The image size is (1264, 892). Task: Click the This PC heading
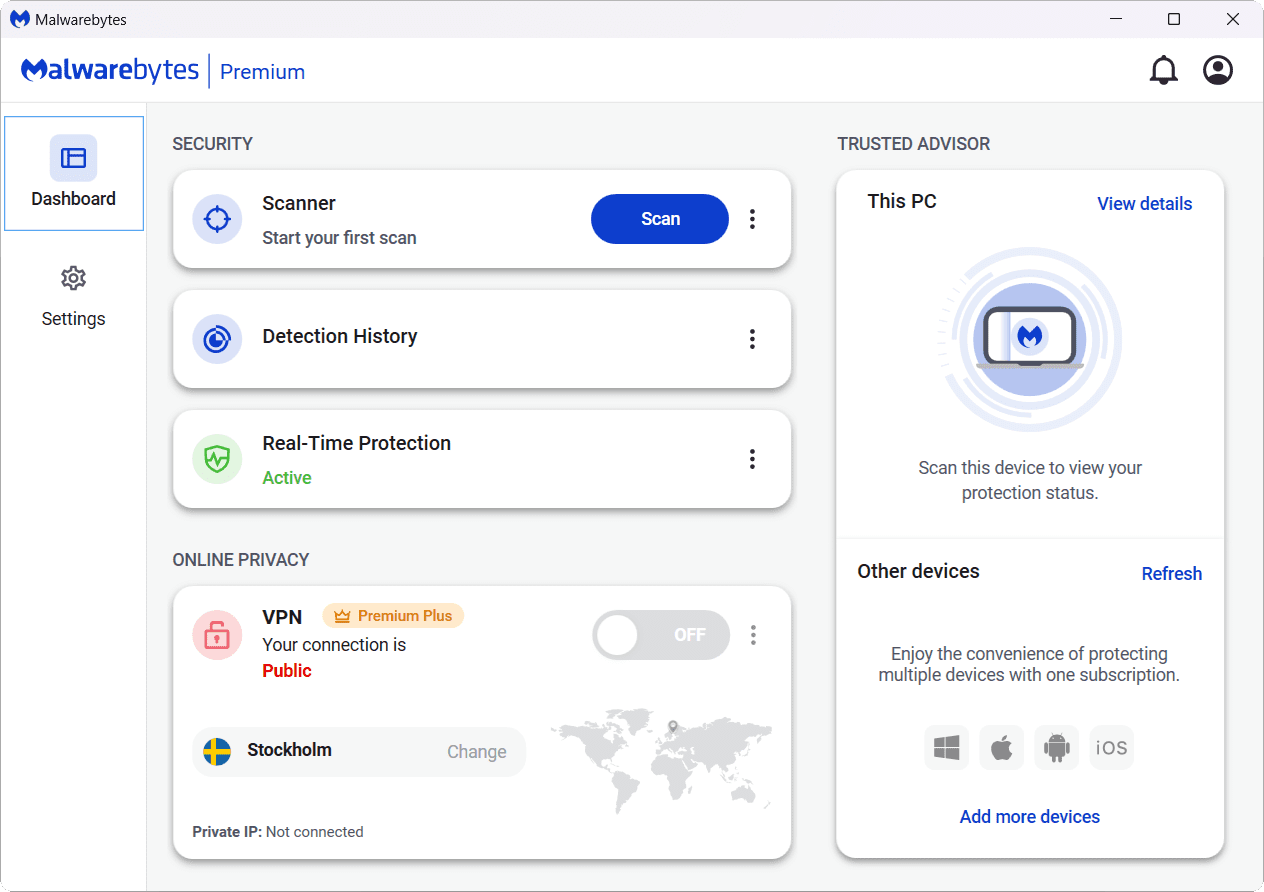(902, 201)
